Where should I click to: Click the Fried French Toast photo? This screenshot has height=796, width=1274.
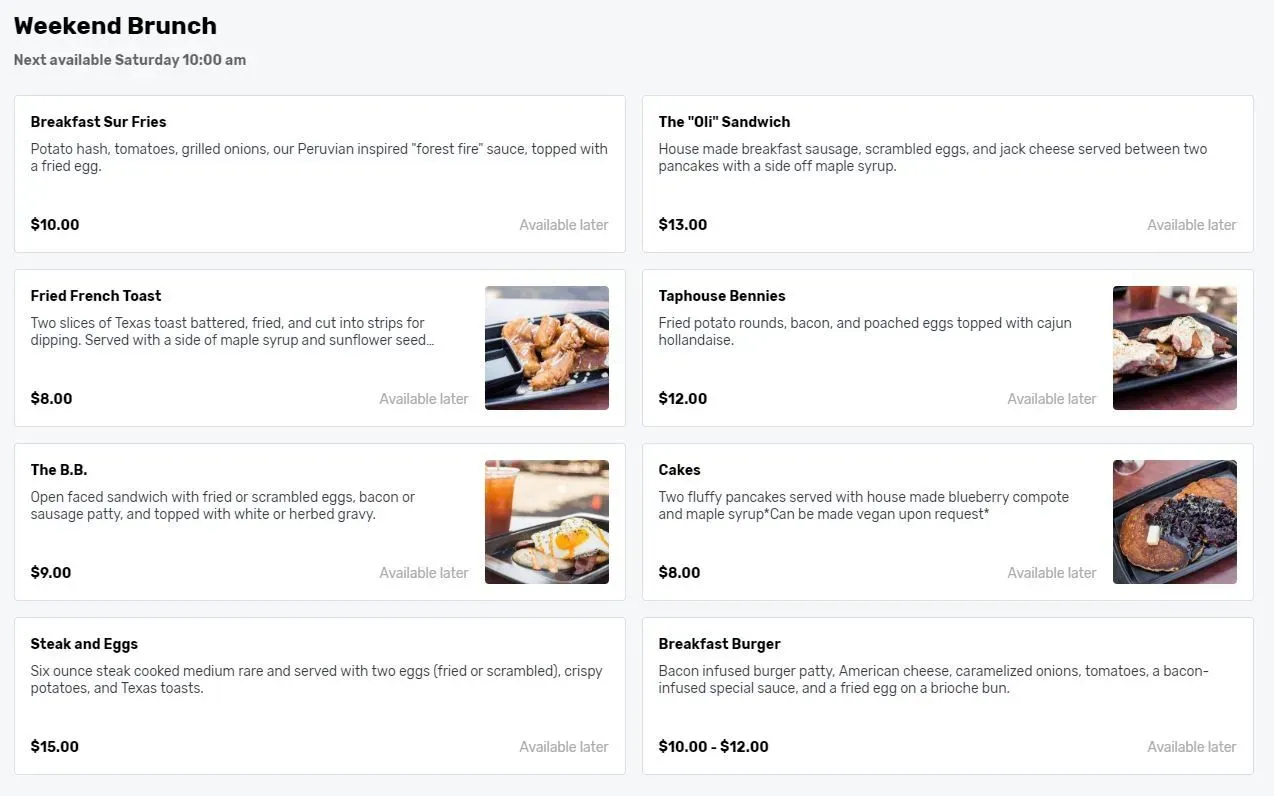(547, 348)
